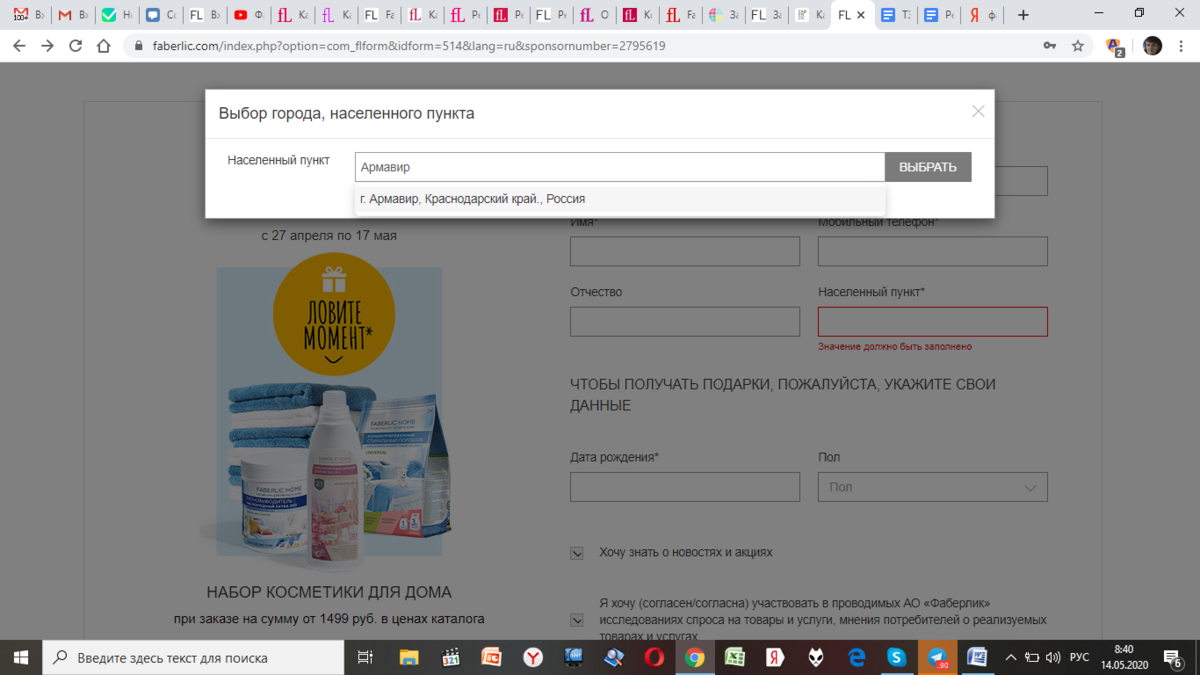Close the active FL tab
The height and width of the screenshot is (675, 1200).
[861, 15]
